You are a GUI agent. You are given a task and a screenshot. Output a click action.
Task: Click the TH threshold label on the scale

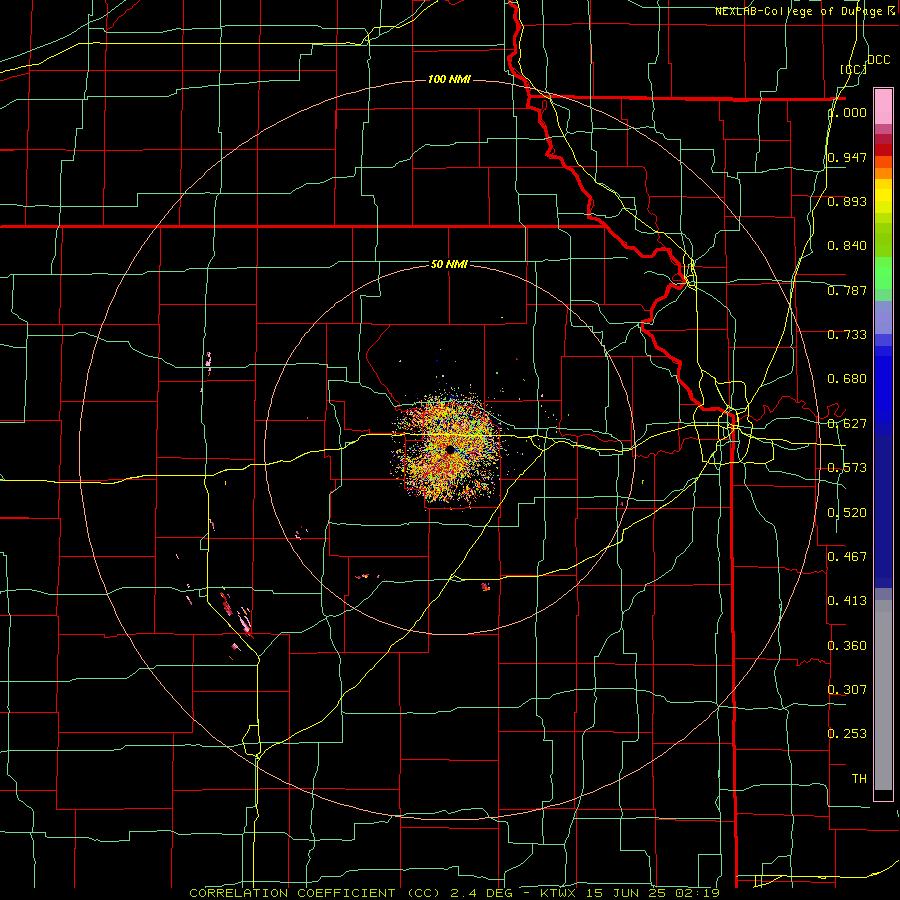(859, 779)
